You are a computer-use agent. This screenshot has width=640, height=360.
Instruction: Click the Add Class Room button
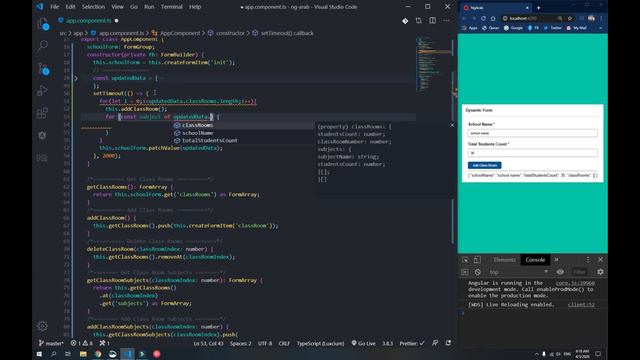(x=484, y=165)
